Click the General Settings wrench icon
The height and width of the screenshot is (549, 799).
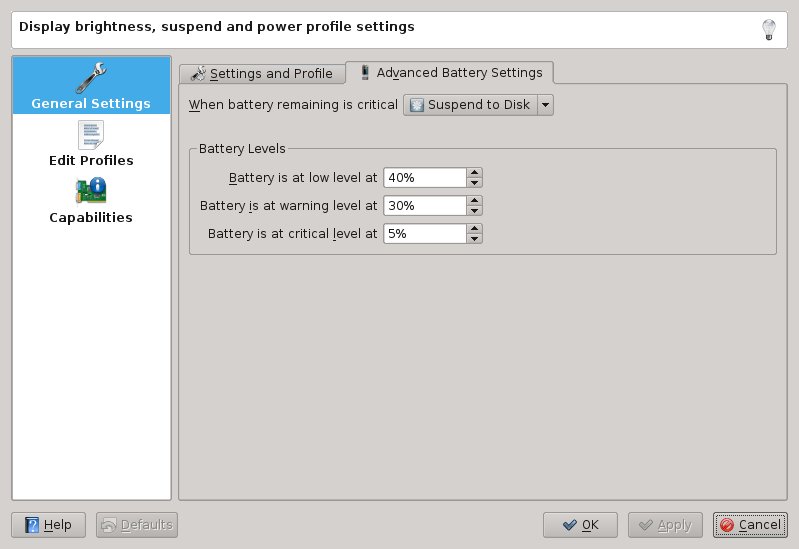point(91,77)
